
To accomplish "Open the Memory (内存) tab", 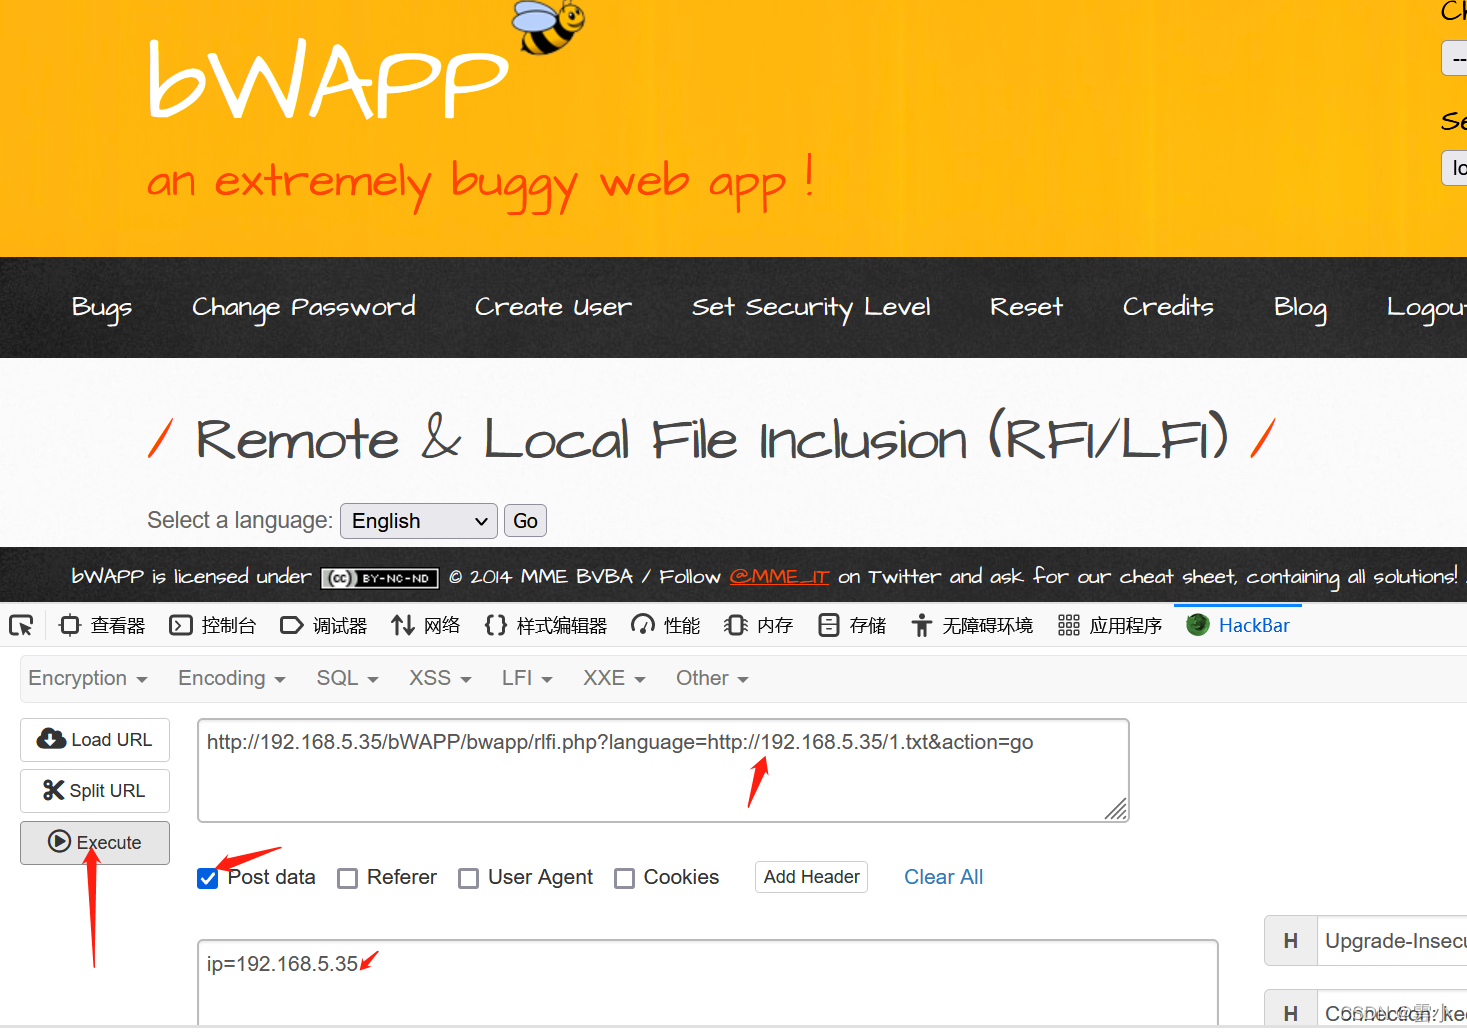I will point(759,626).
